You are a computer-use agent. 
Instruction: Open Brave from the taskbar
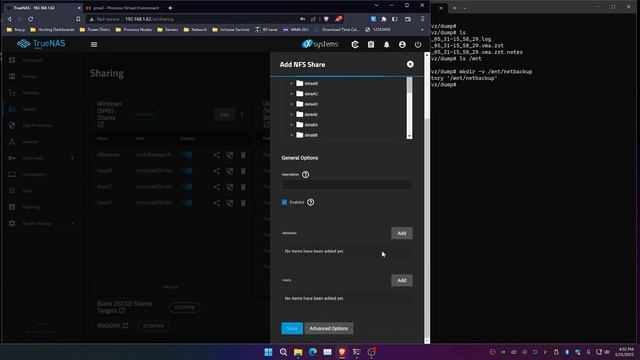click(x=342, y=352)
